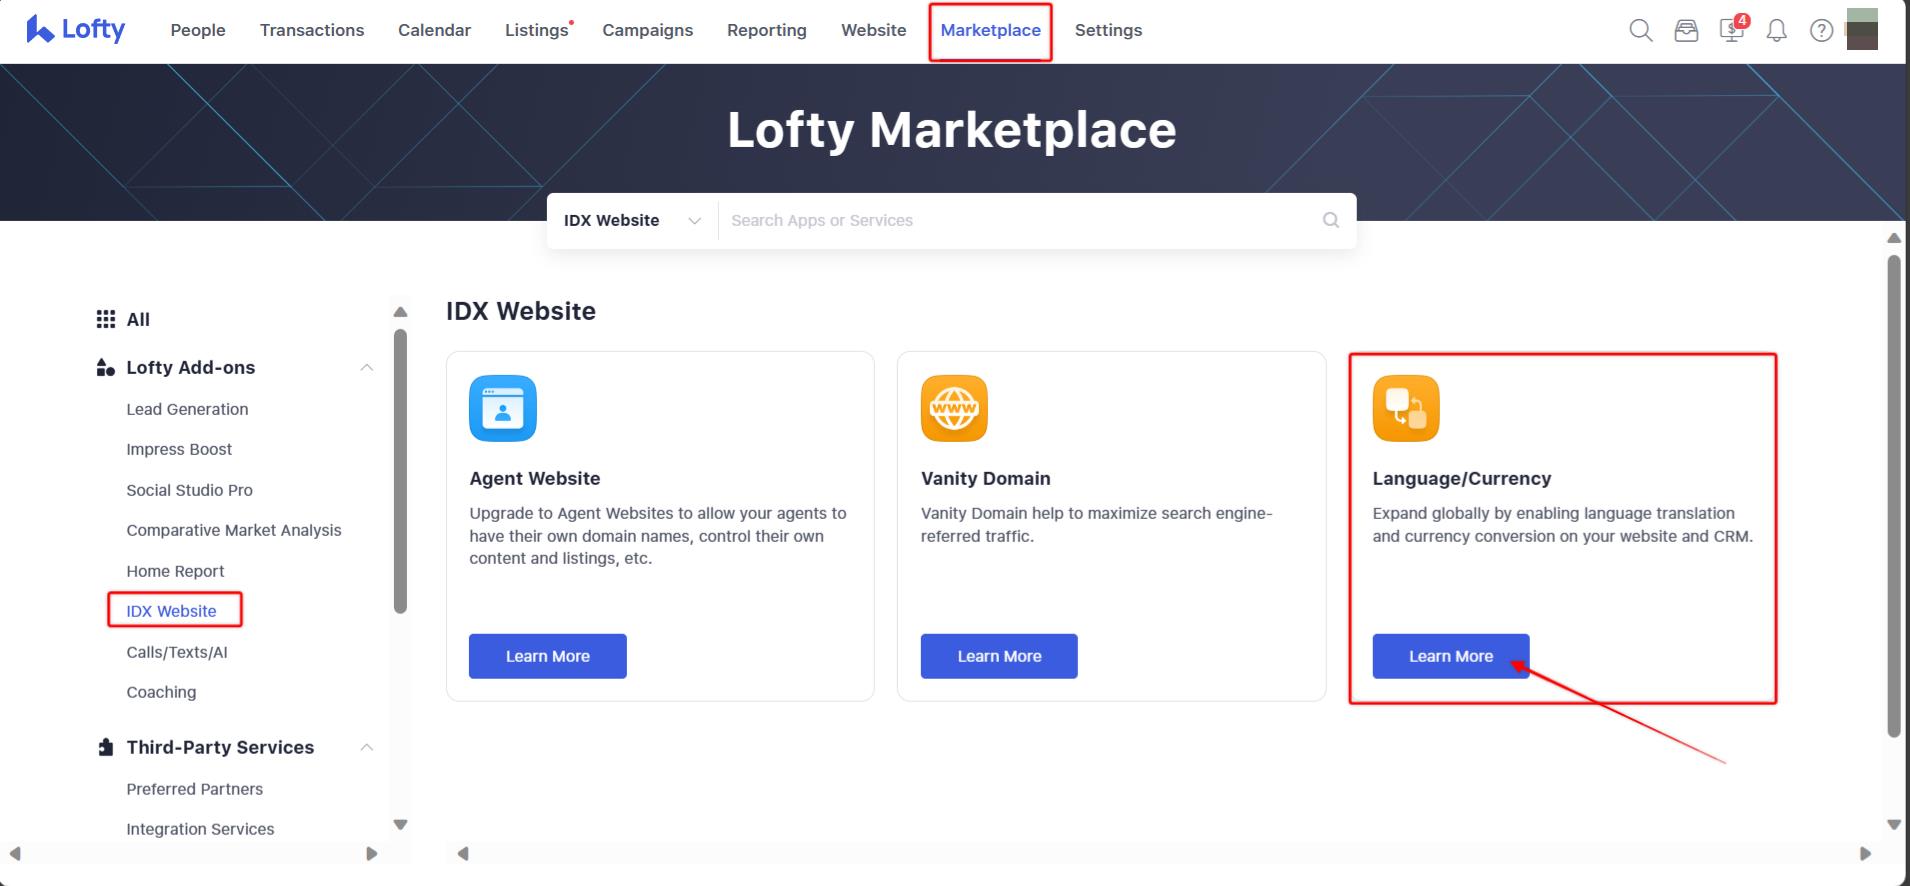Select Preferred Partners in sidebar
Screen dimensions: 1910x886
coord(195,789)
